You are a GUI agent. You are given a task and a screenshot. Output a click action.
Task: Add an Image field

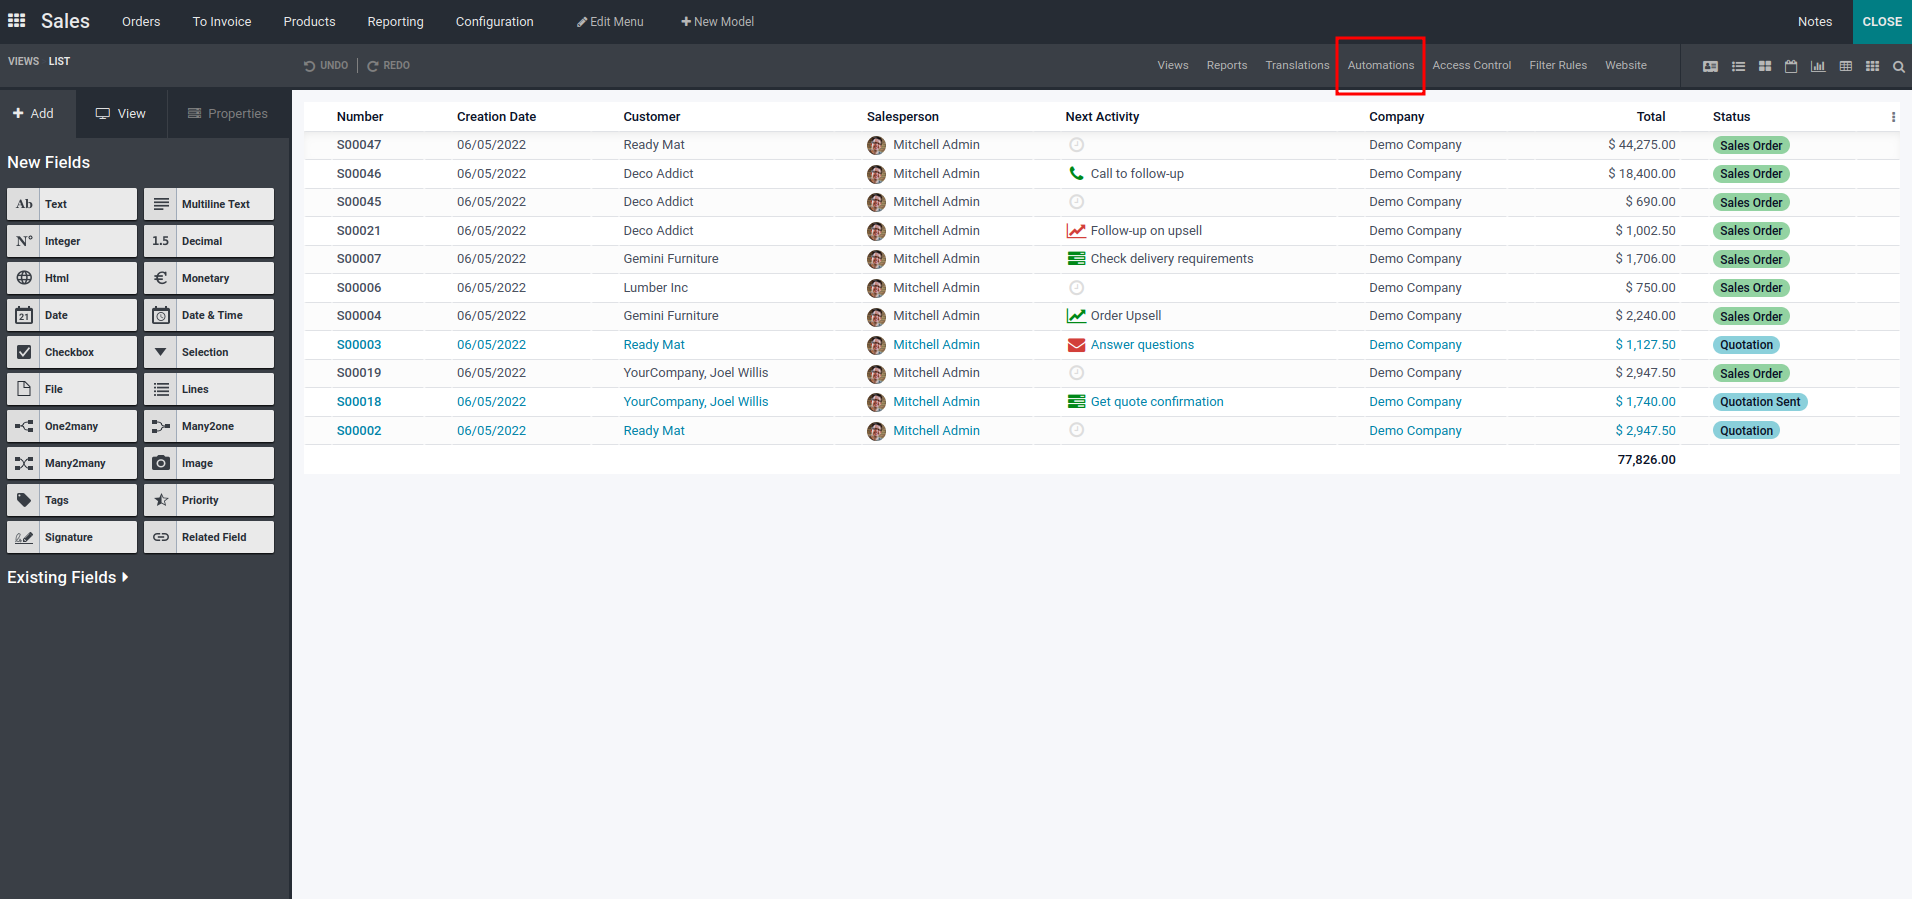coord(209,463)
